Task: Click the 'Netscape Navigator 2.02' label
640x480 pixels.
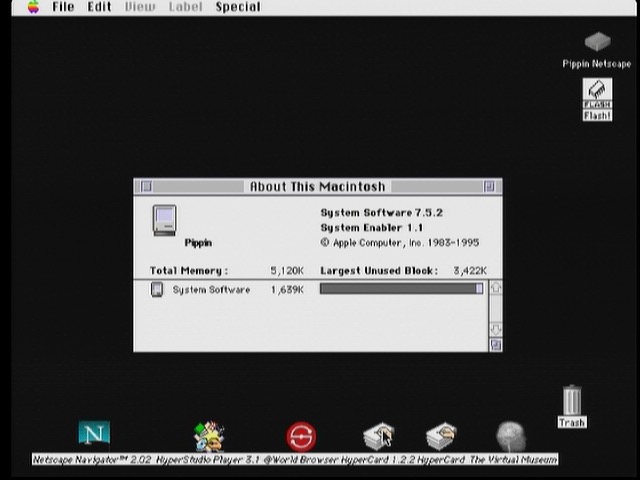Action: (92, 460)
